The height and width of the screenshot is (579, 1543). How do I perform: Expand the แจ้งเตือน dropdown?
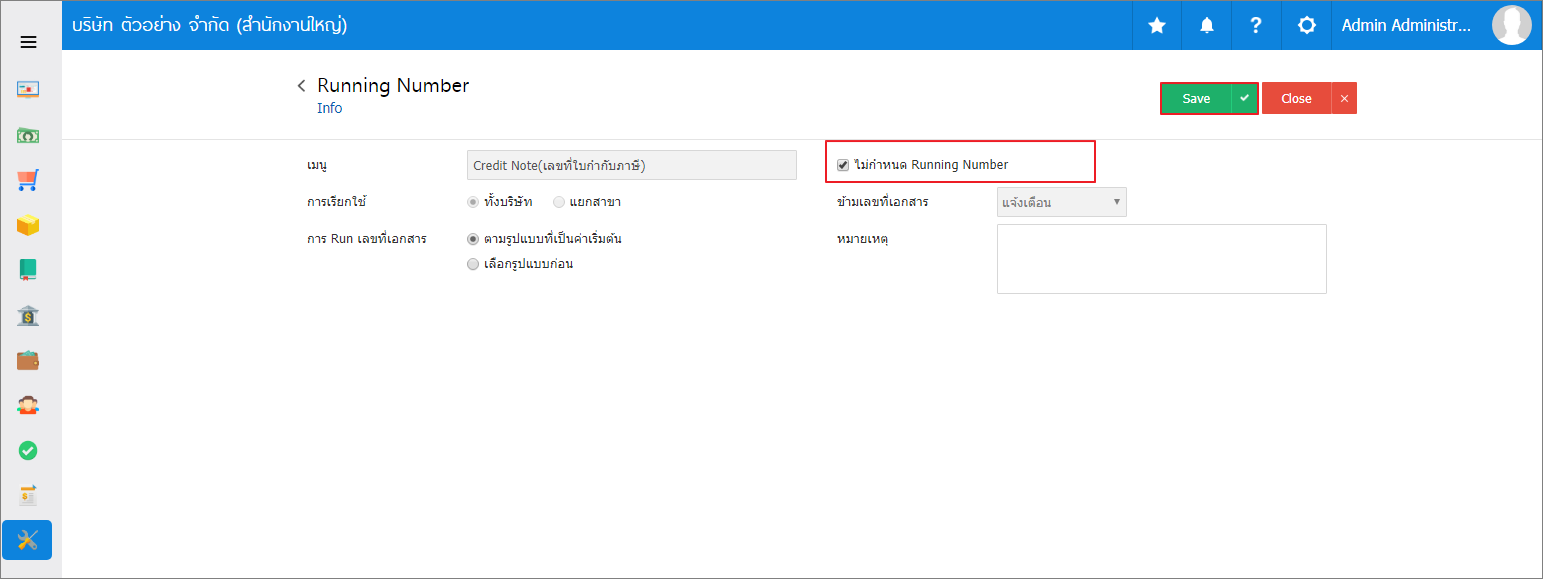point(1062,202)
